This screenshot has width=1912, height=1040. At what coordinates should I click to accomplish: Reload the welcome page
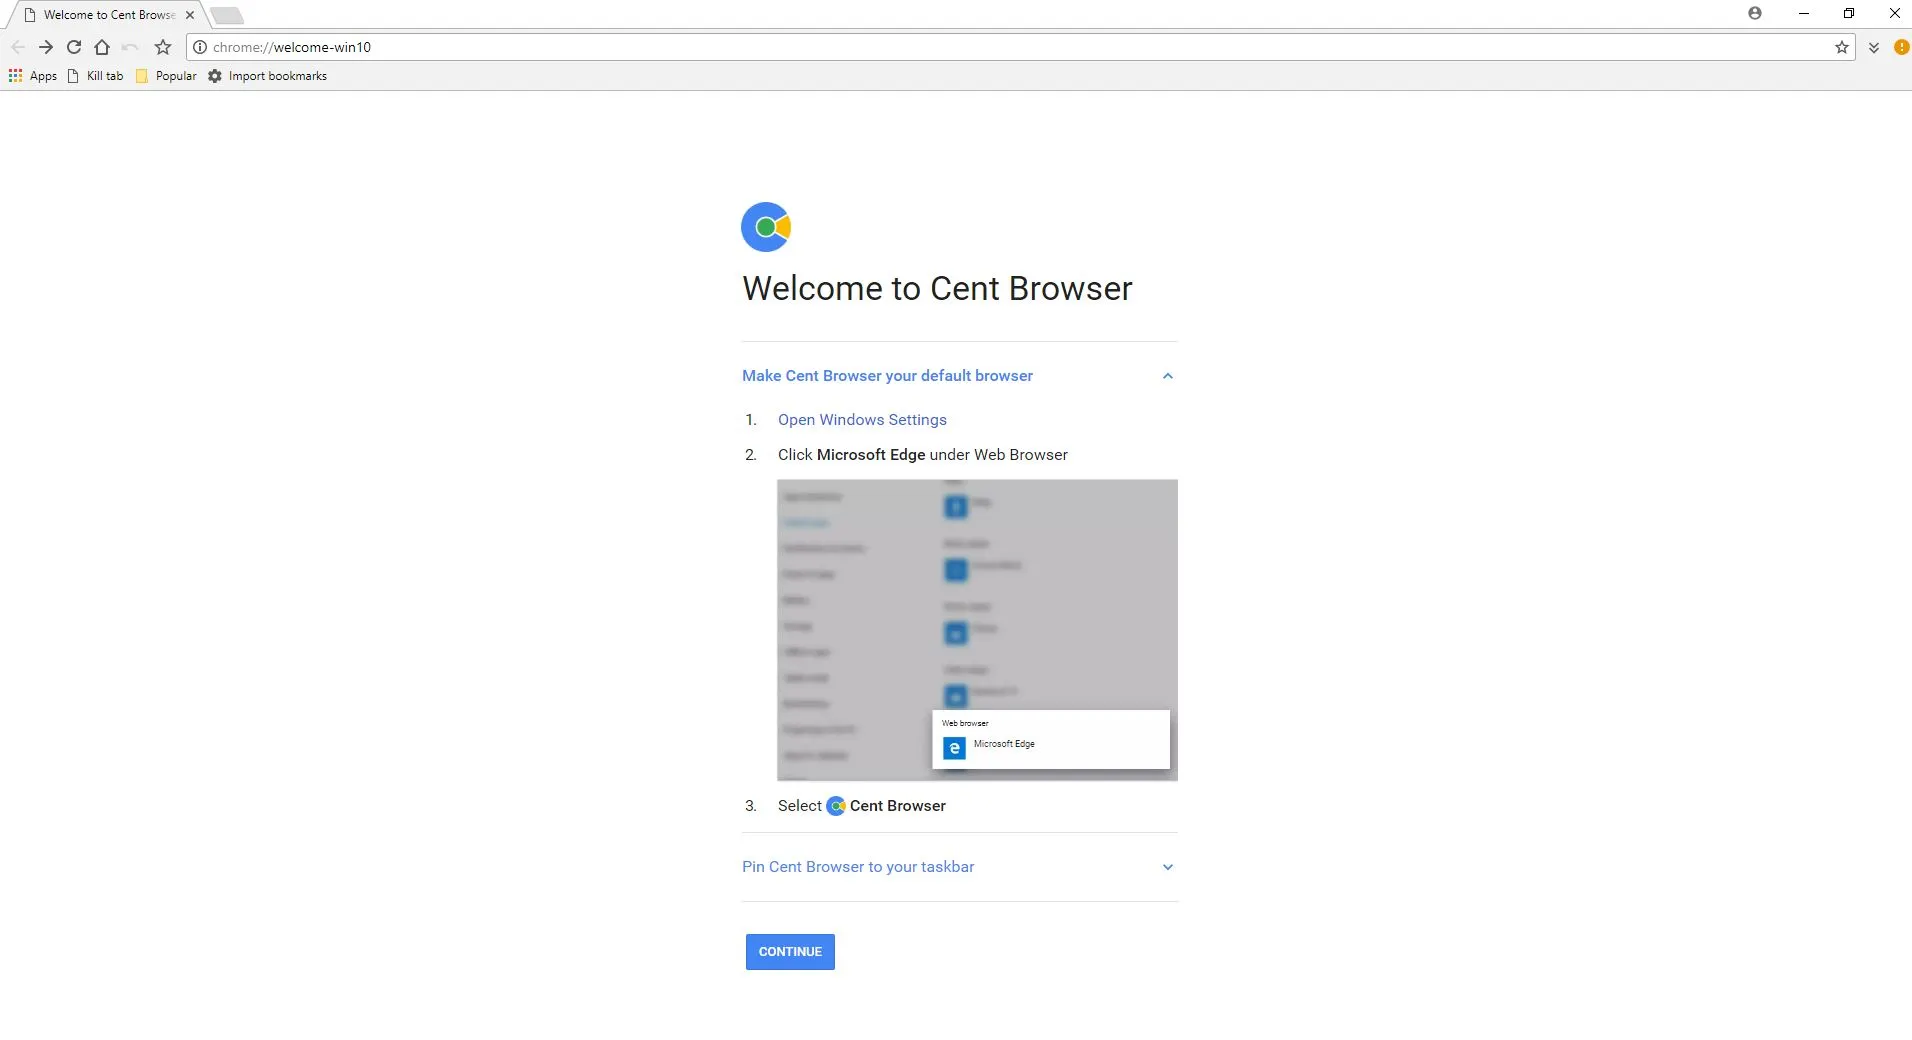coord(74,47)
